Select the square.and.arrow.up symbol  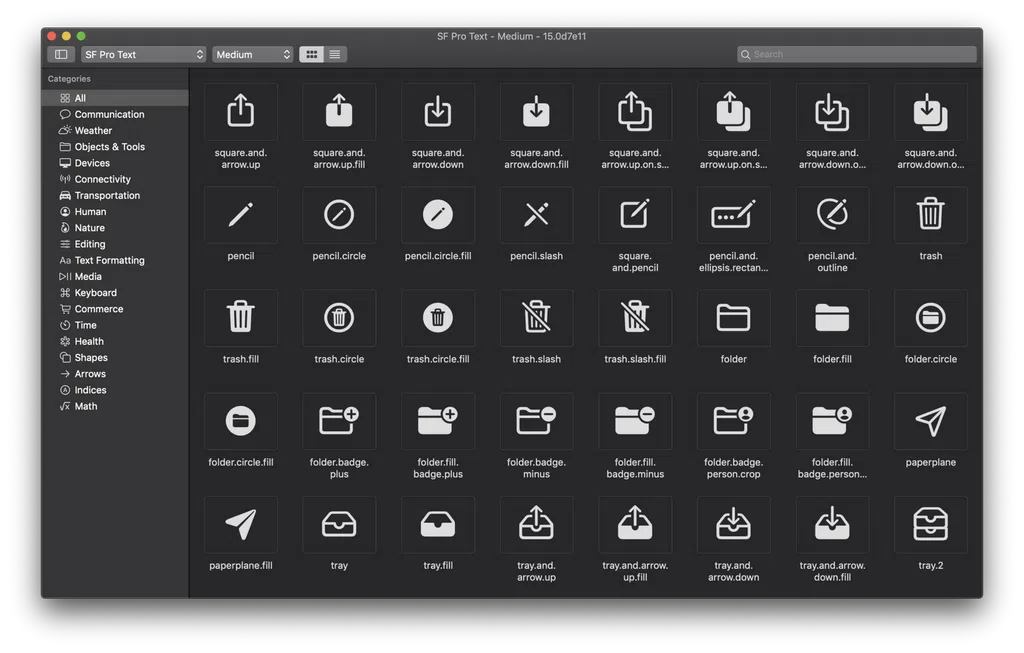[240, 112]
